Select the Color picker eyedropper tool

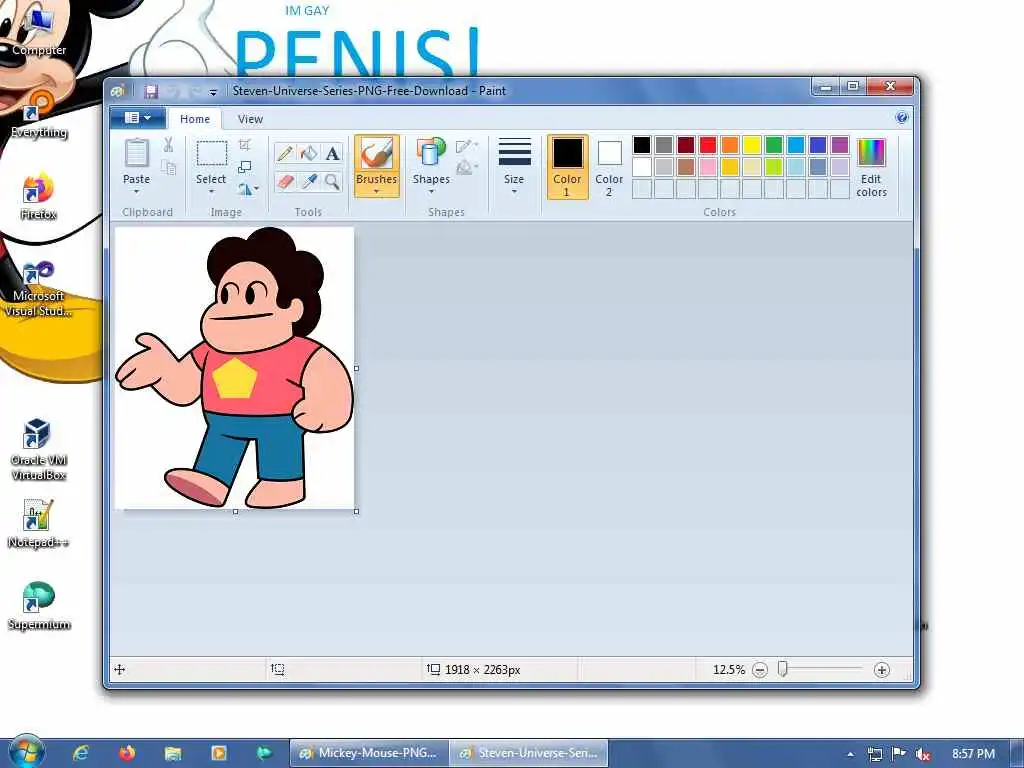click(x=308, y=181)
